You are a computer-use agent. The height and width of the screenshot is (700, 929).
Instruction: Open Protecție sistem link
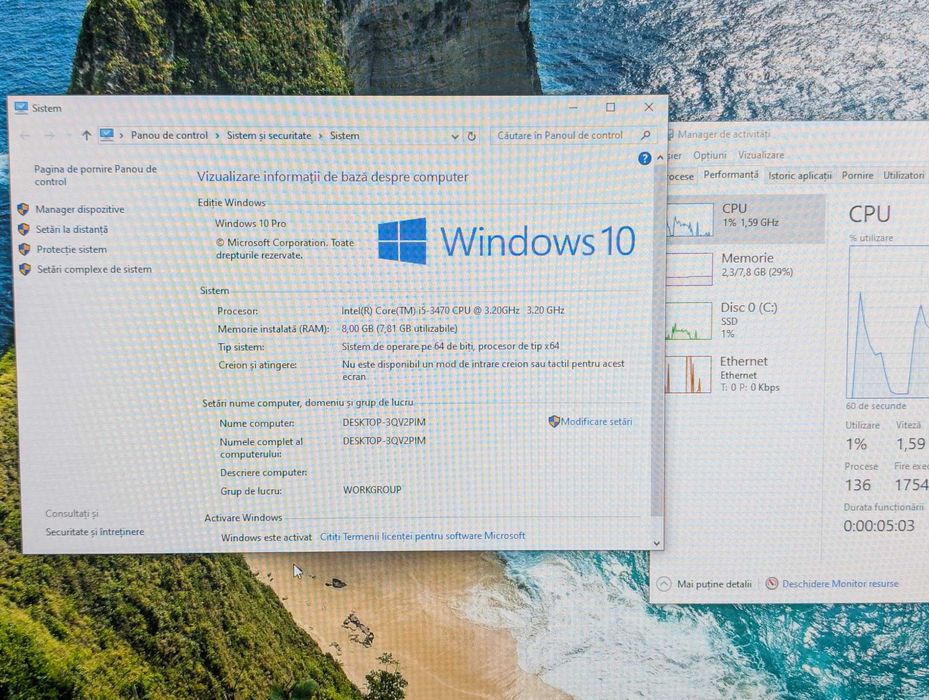pyautogui.click(x=72, y=250)
